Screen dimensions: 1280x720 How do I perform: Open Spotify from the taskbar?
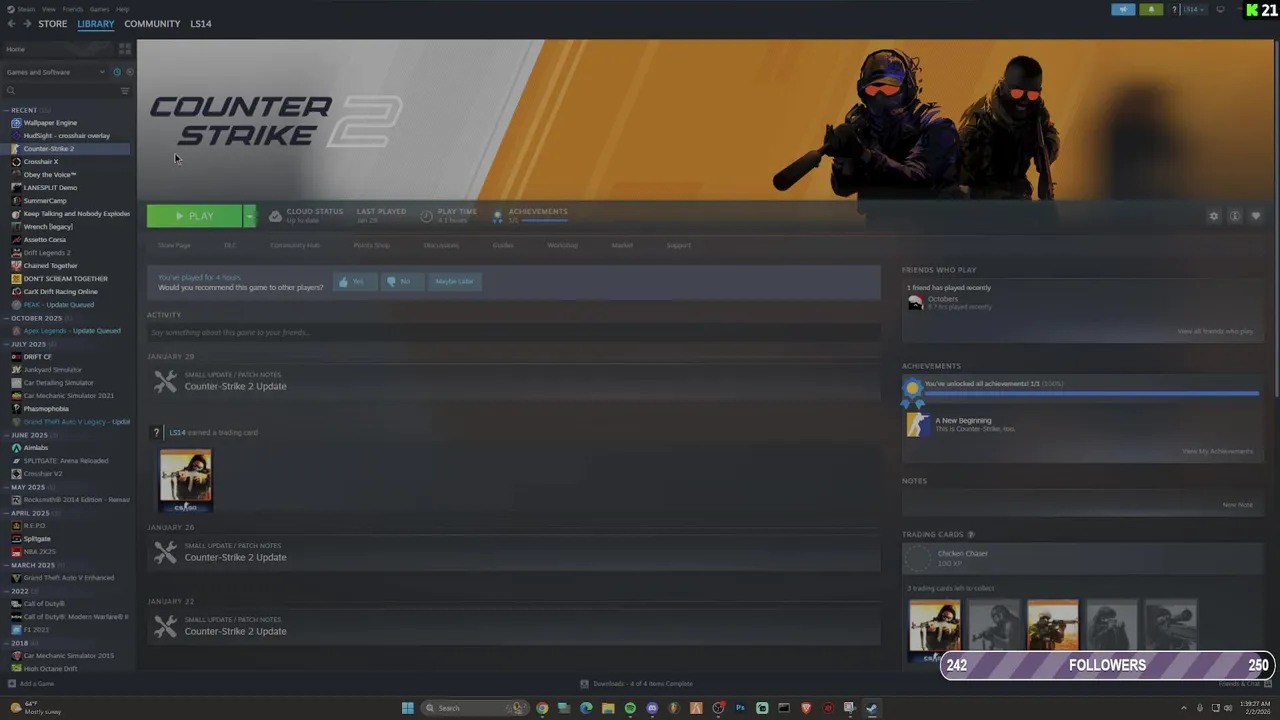pos(630,708)
